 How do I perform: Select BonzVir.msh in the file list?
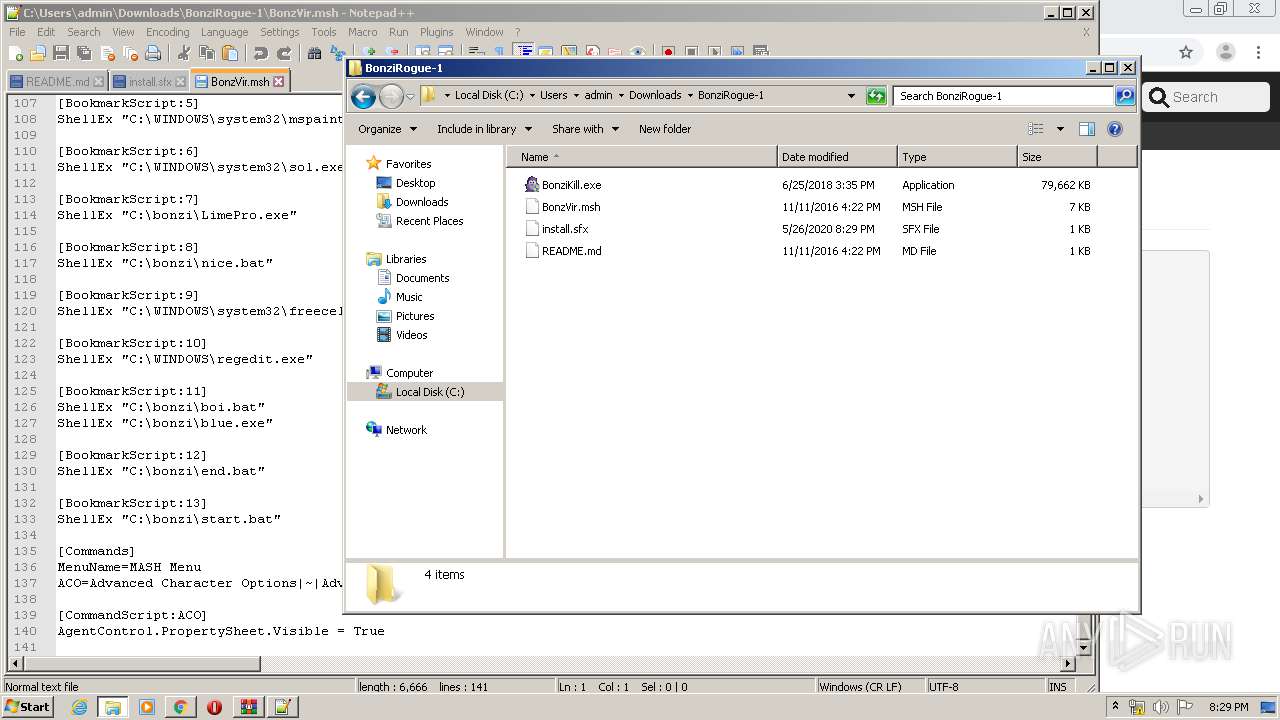pyautogui.click(x=571, y=207)
